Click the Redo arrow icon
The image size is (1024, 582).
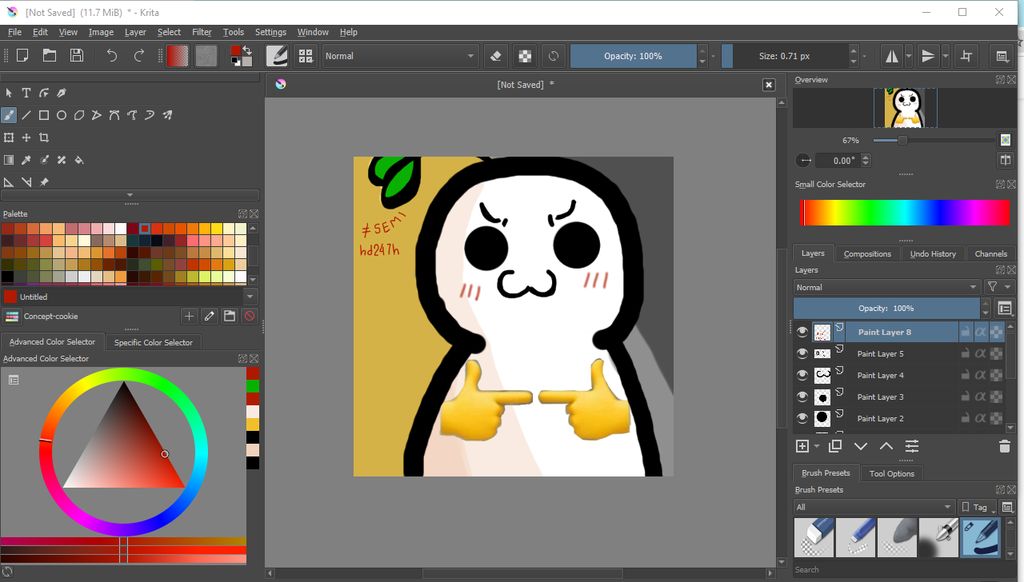point(139,56)
